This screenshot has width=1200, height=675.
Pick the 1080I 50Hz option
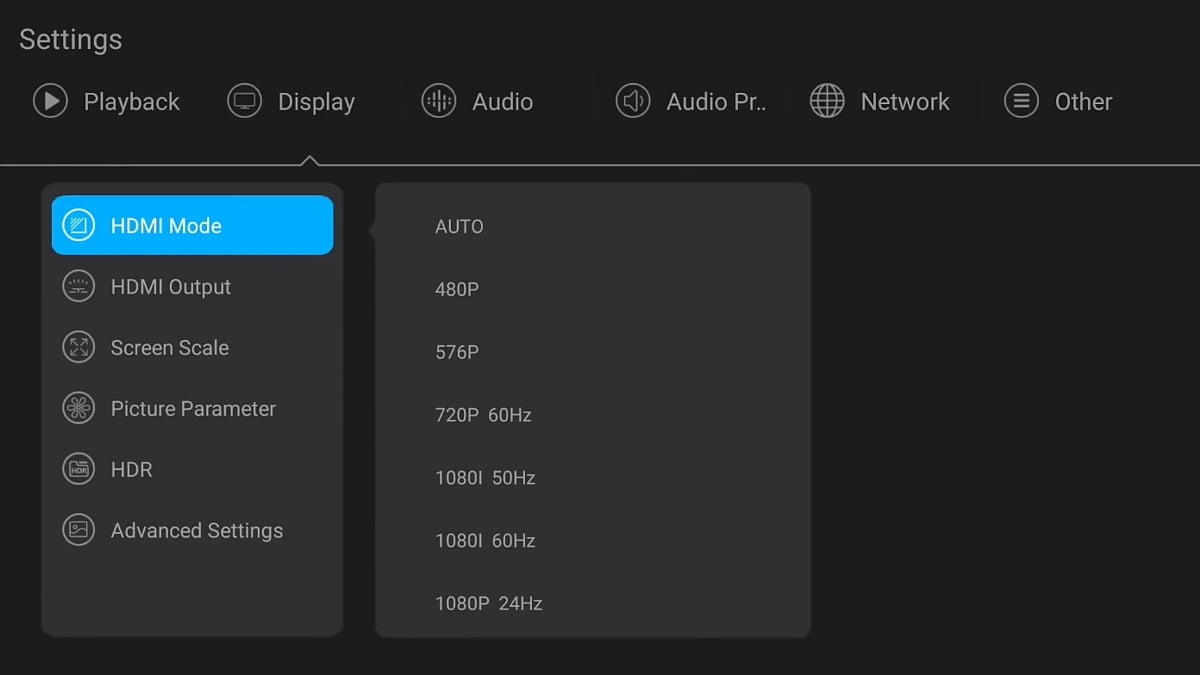coord(485,478)
